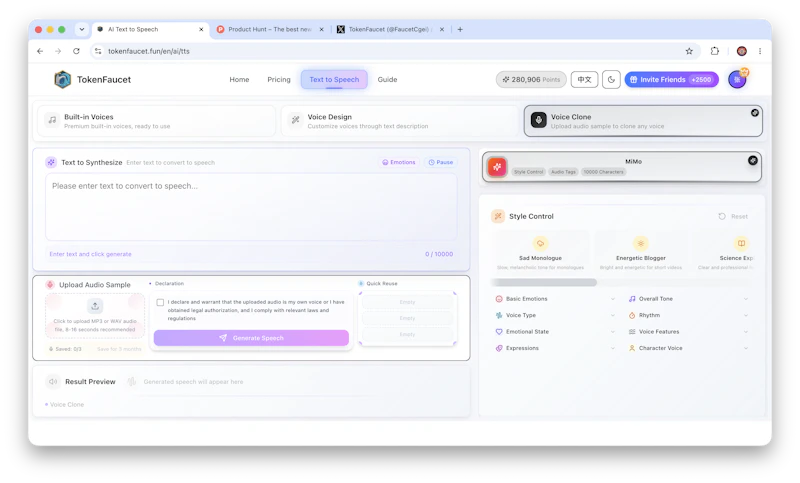The image size is (800, 483).
Task: Open the user avatar profile menu
Action: pos(737,80)
